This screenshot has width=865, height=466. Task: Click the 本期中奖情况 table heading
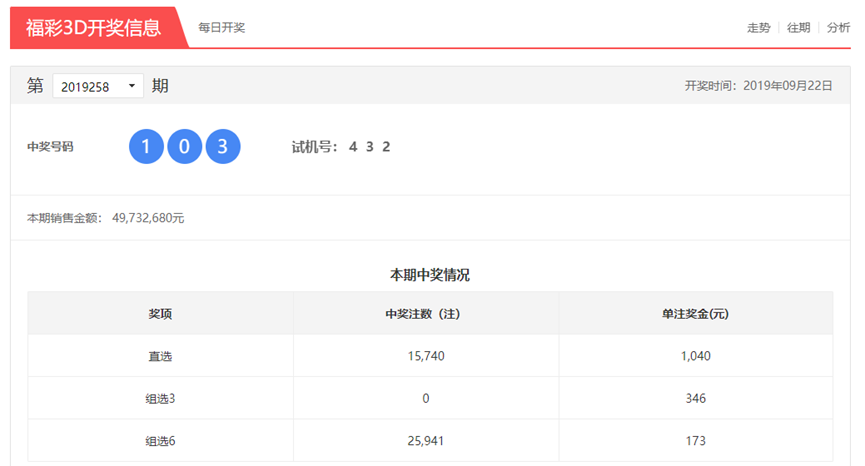(x=430, y=274)
